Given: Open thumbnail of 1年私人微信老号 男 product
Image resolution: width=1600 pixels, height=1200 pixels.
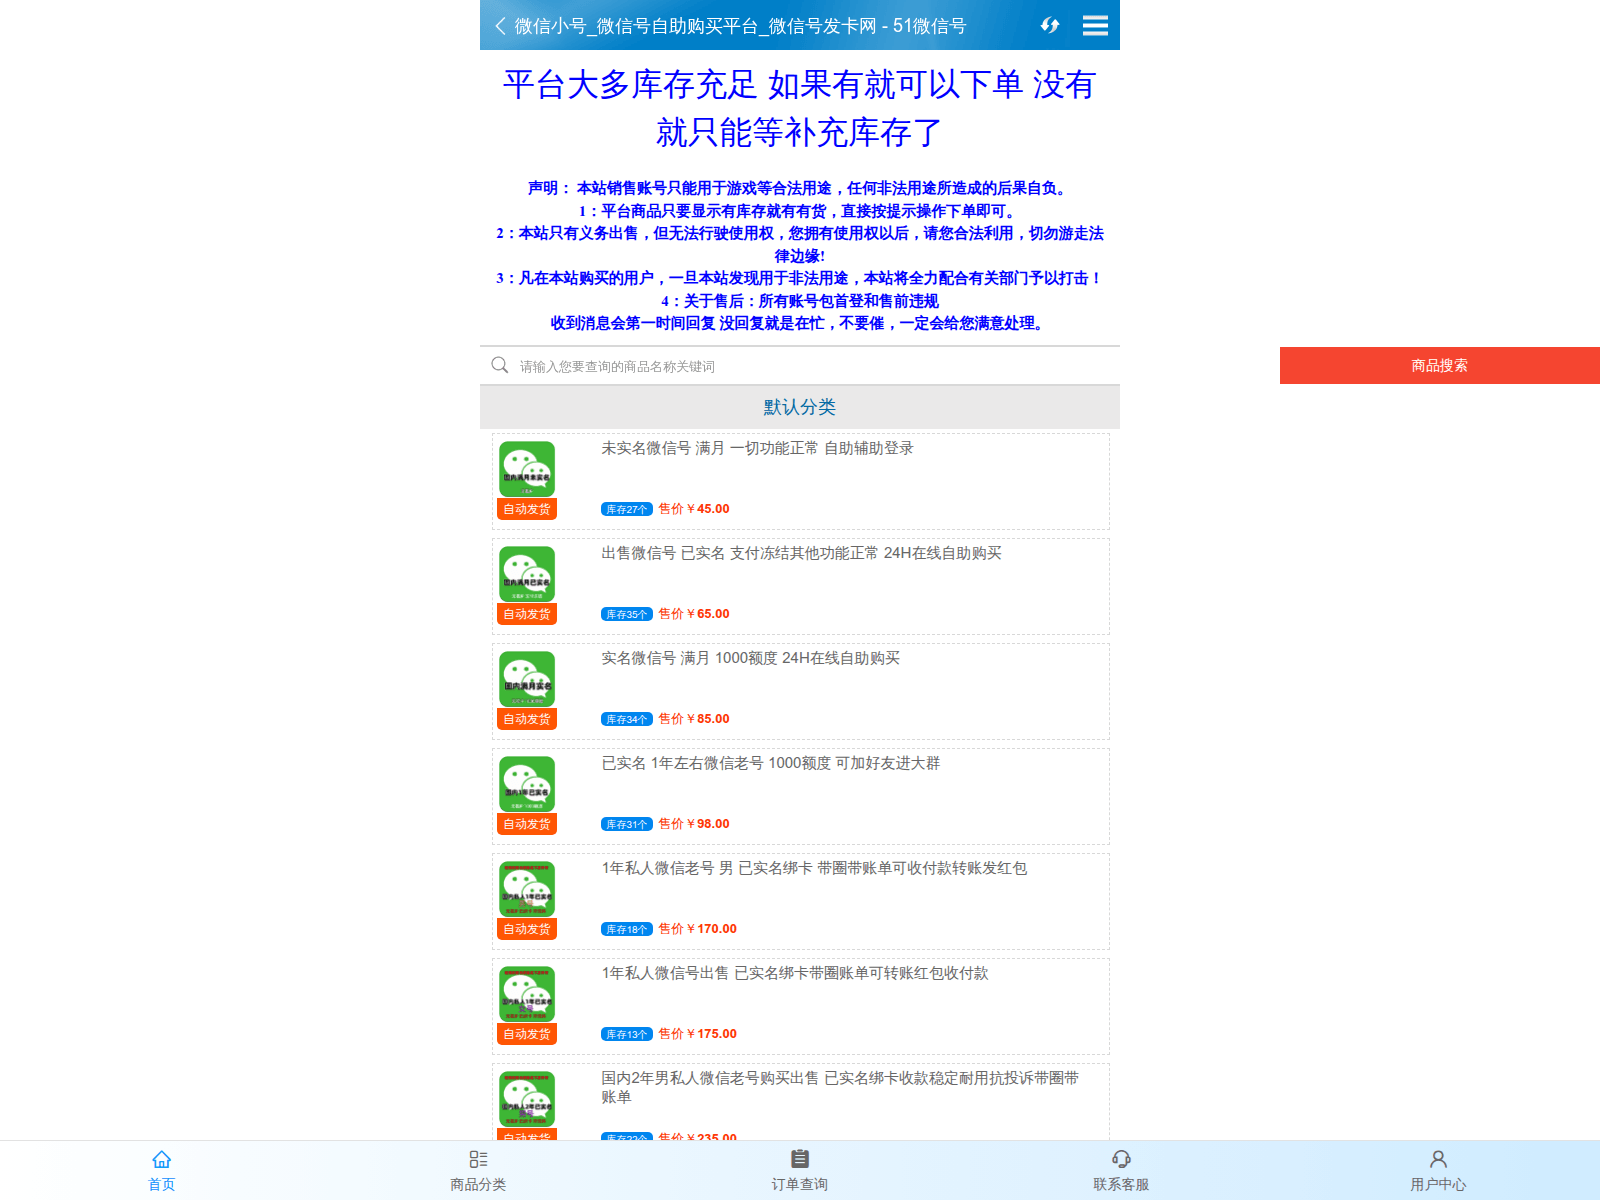Looking at the screenshot, I should pyautogui.click(x=527, y=889).
